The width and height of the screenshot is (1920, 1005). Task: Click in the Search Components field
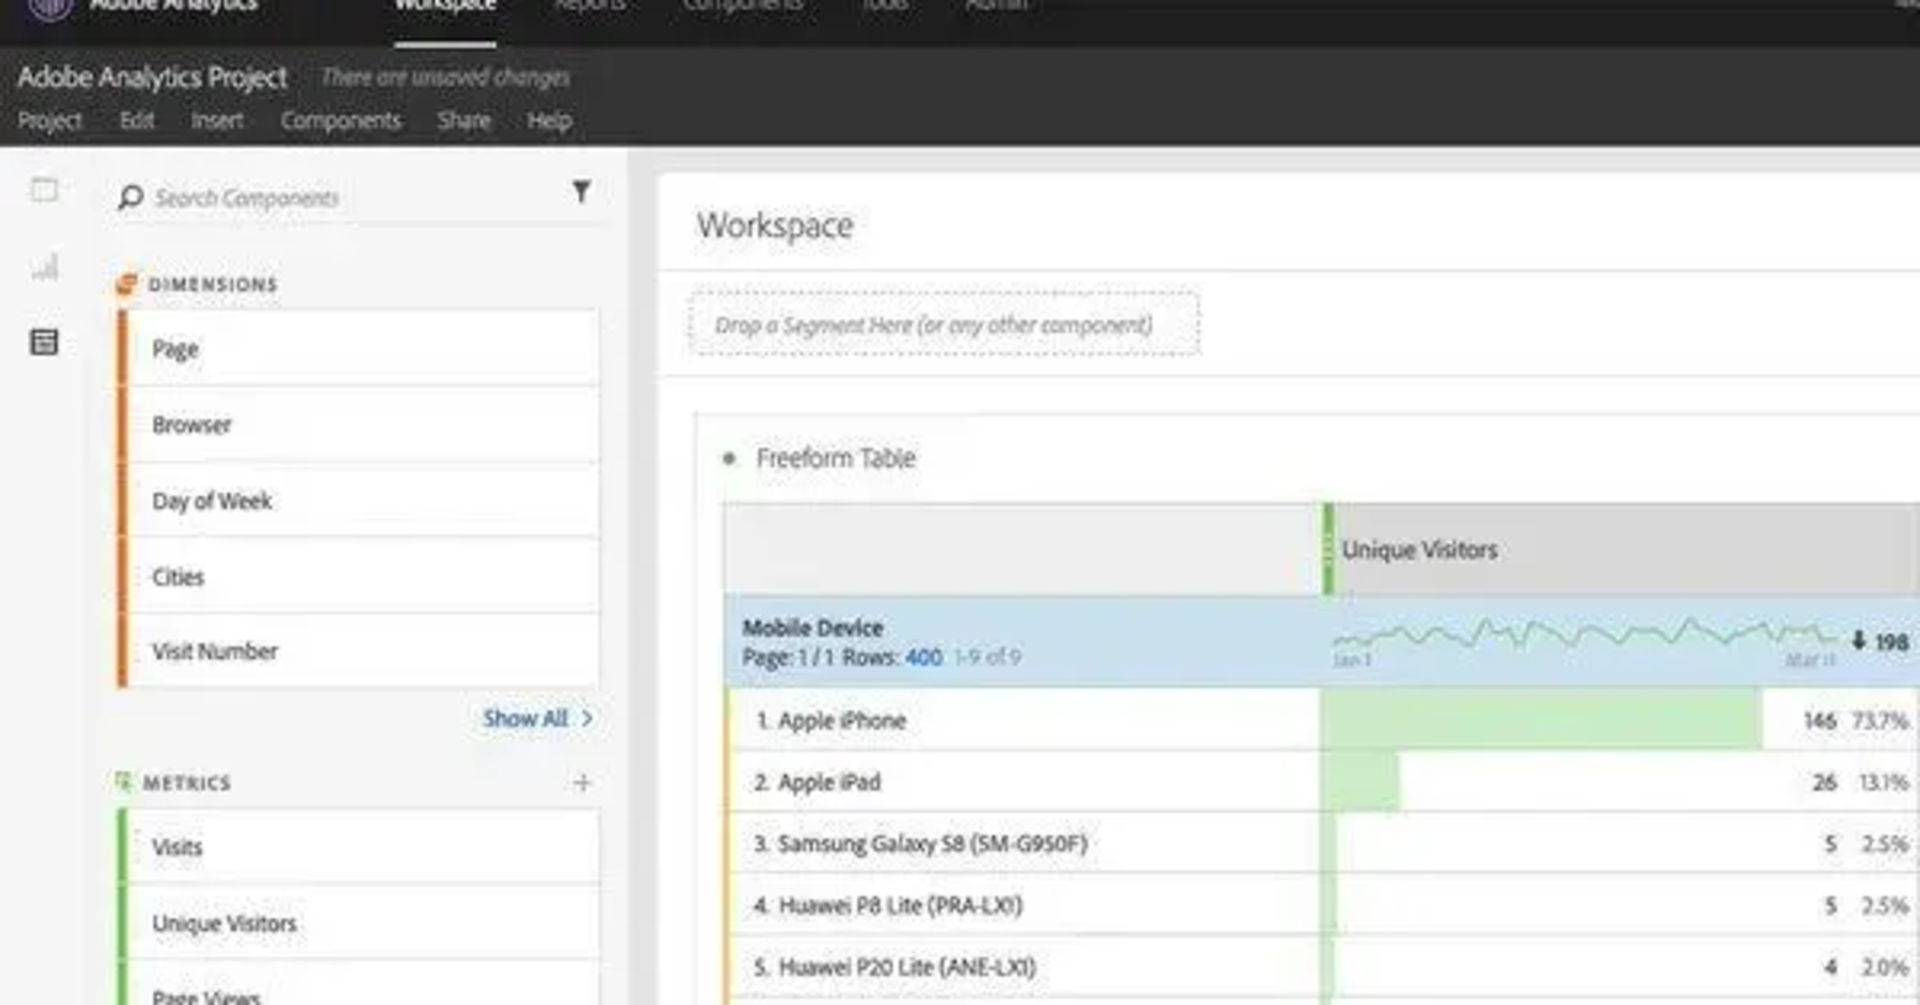(350, 198)
